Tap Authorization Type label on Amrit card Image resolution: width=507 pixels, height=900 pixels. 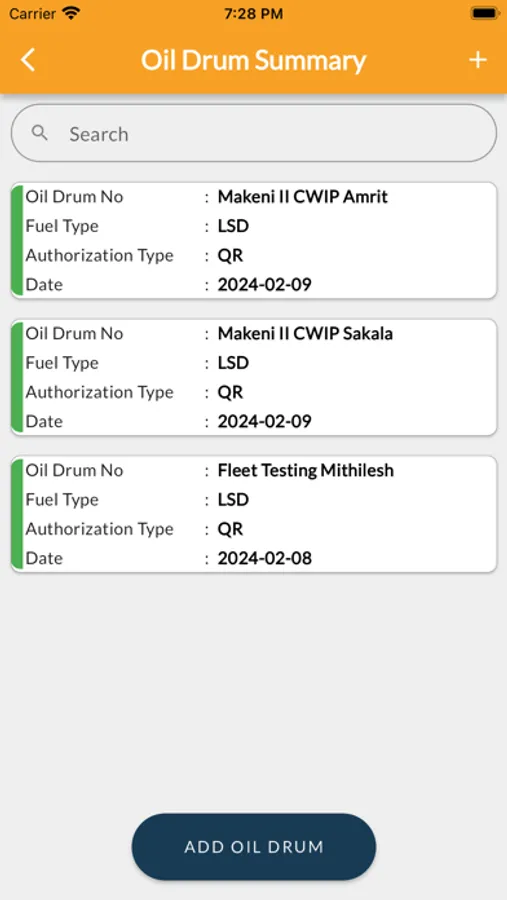point(99,255)
